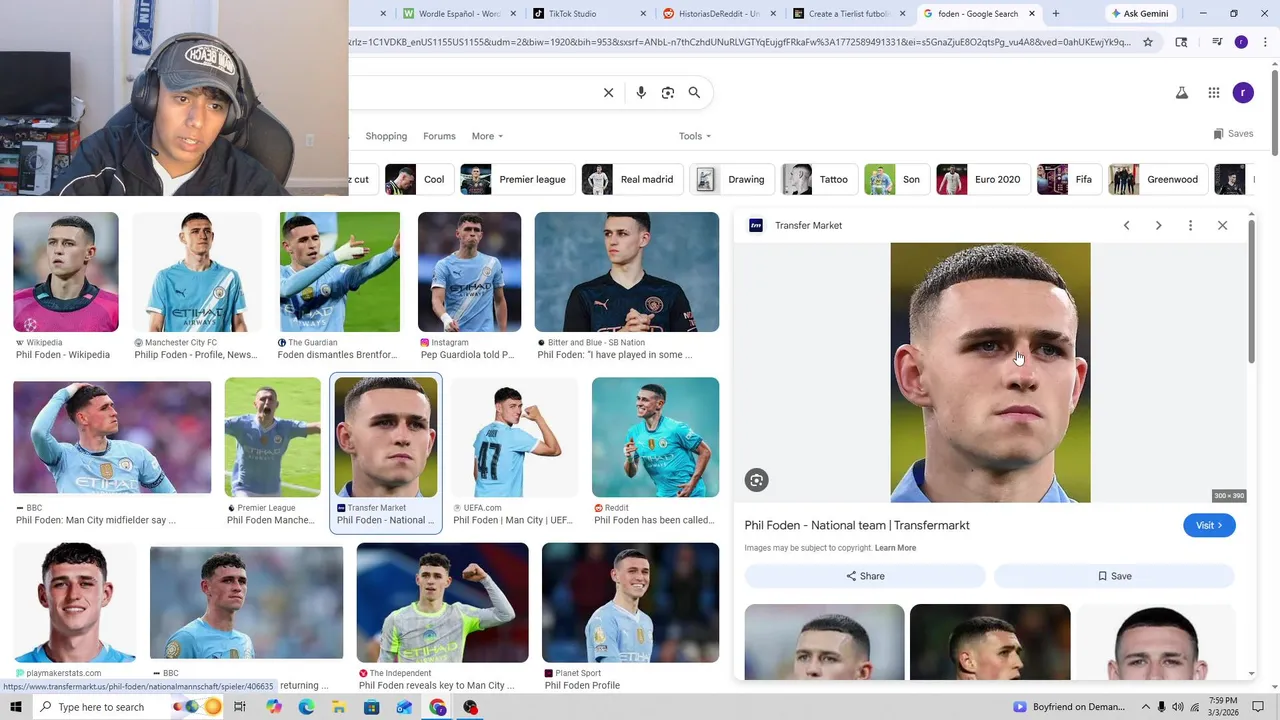Click the Chrome taskbar icon
The width and height of the screenshot is (1280, 720).
(x=437, y=707)
